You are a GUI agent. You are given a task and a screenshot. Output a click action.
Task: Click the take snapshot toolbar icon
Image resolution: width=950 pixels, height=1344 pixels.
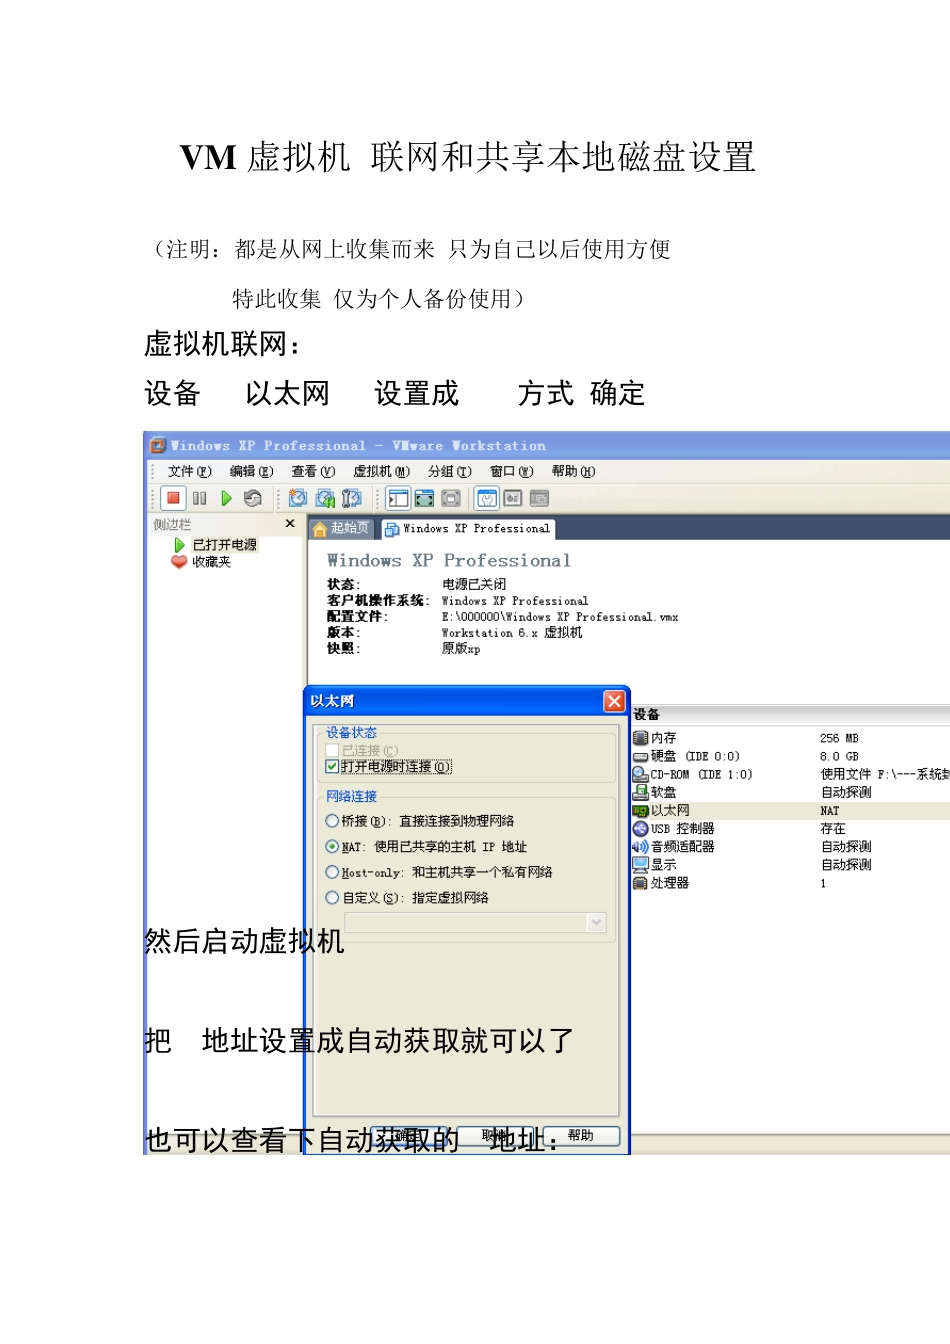pos(298,498)
